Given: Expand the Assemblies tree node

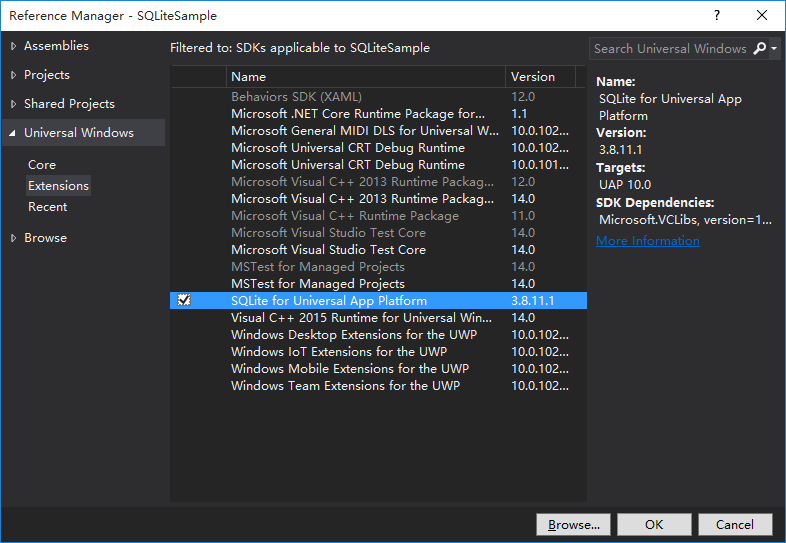Looking at the screenshot, I should [14, 46].
